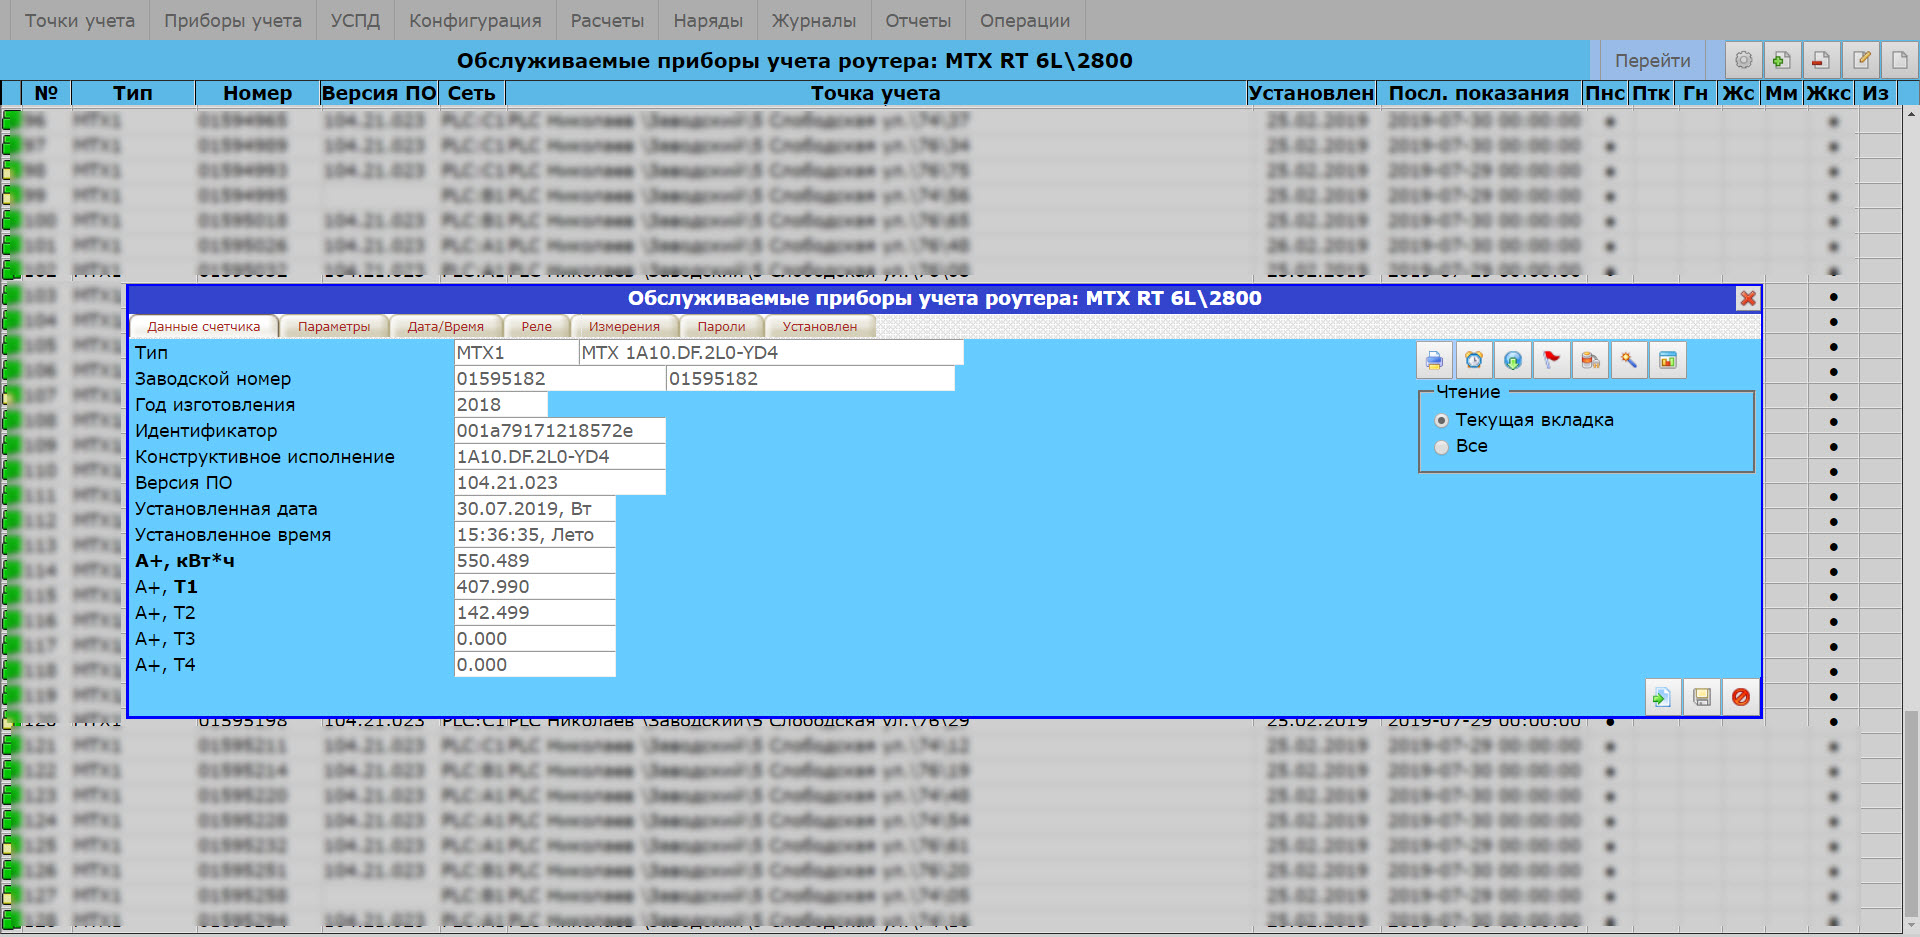
Task: Open the 'Конфигурация' menu
Action: 475,20
